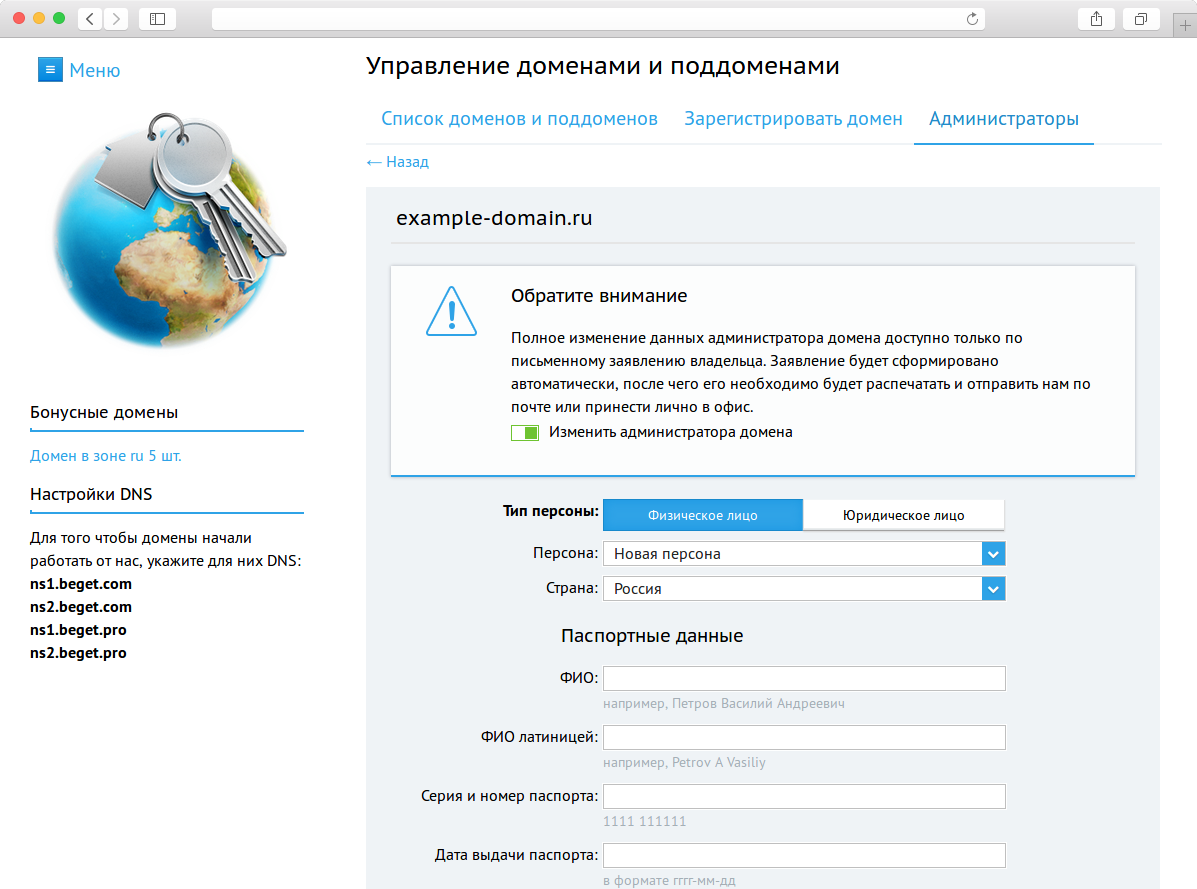Toggle 'Изменить администратора домена' switch
This screenshot has height=889, width=1197.
pyautogui.click(x=524, y=433)
